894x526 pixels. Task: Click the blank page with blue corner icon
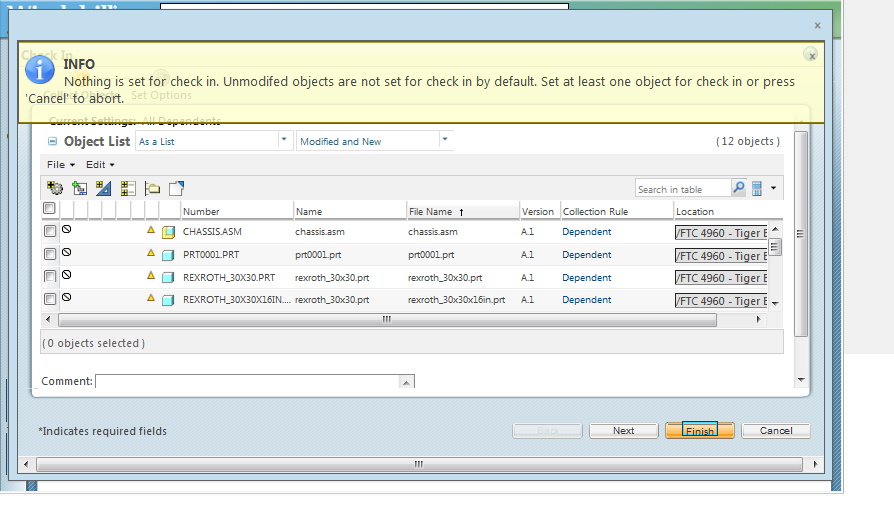point(176,188)
